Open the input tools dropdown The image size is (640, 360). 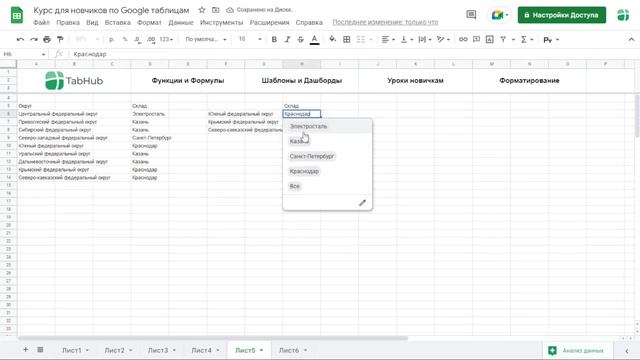(x=551, y=40)
